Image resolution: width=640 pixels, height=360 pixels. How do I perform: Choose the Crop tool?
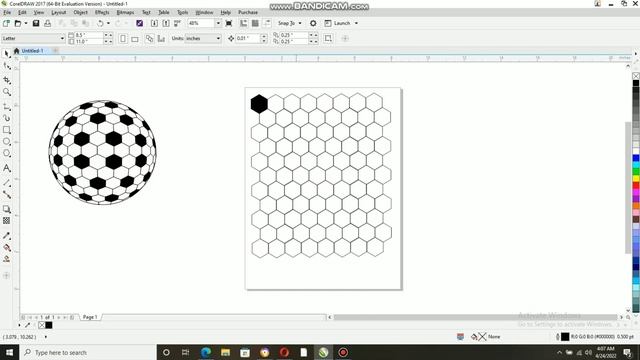[7, 80]
